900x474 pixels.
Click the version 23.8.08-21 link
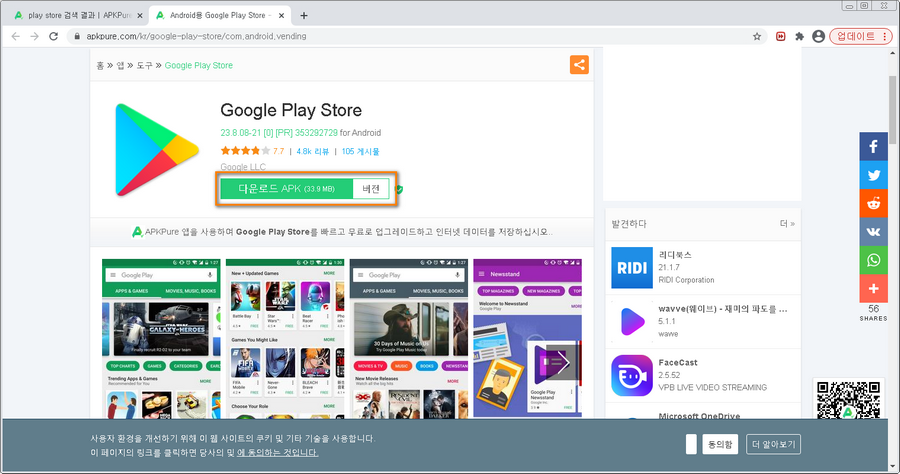pyautogui.click(x=279, y=133)
